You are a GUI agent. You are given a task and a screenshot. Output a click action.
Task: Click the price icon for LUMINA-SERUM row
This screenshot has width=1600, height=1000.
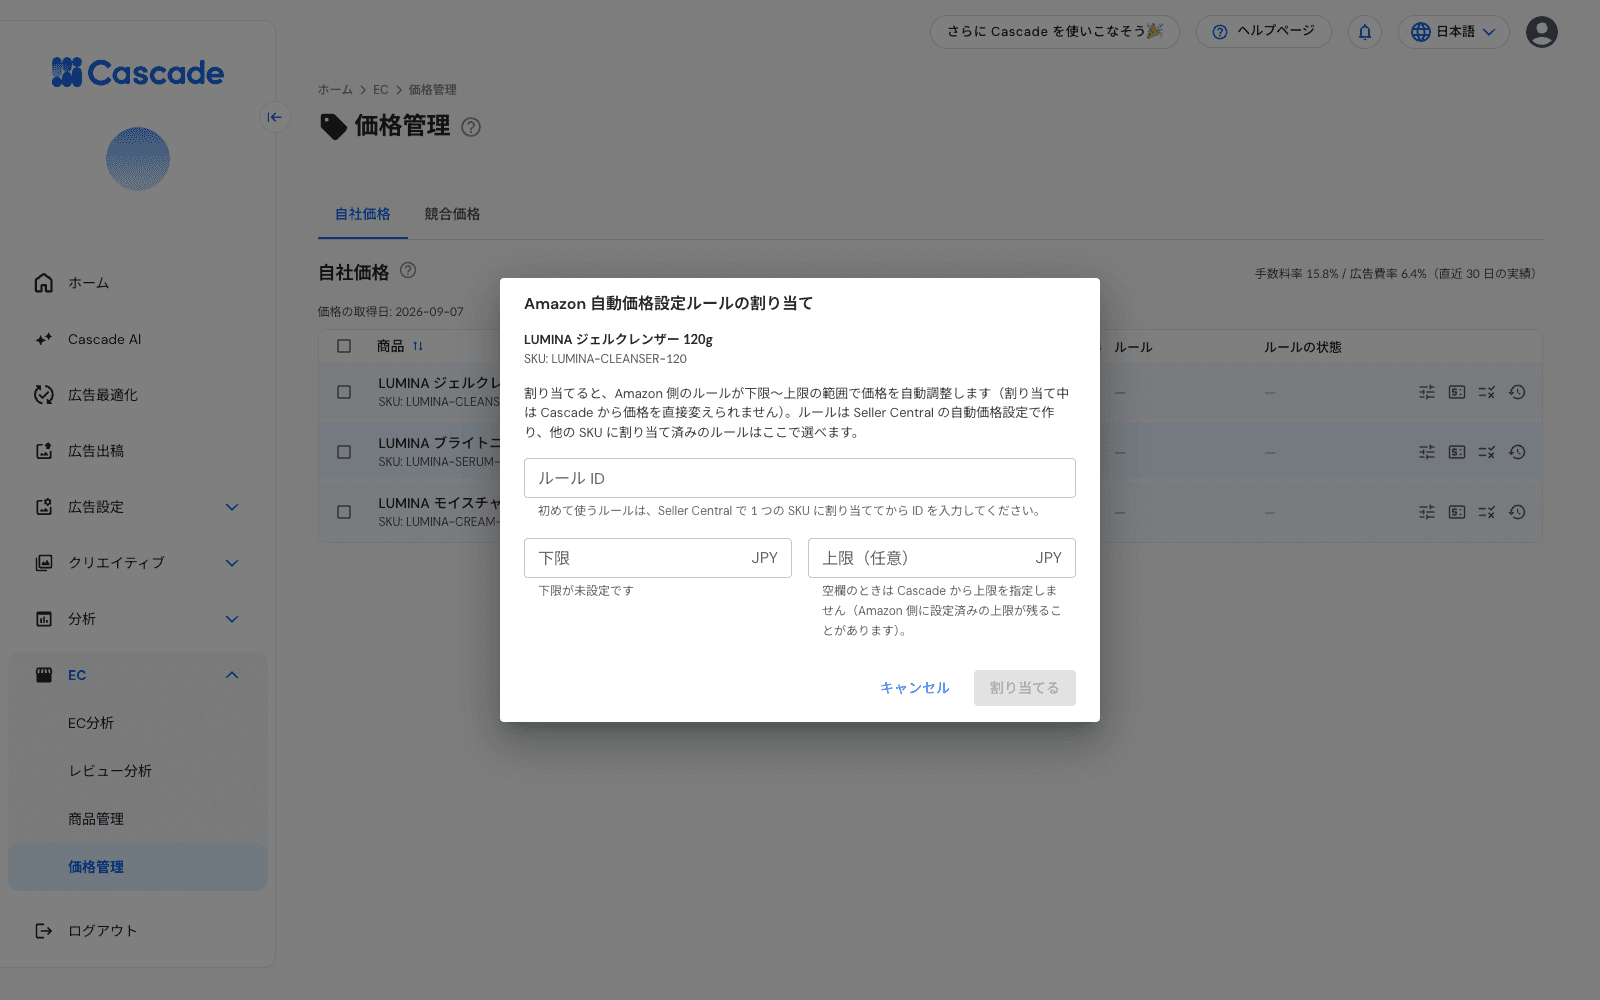pyautogui.click(x=1457, y=452)
